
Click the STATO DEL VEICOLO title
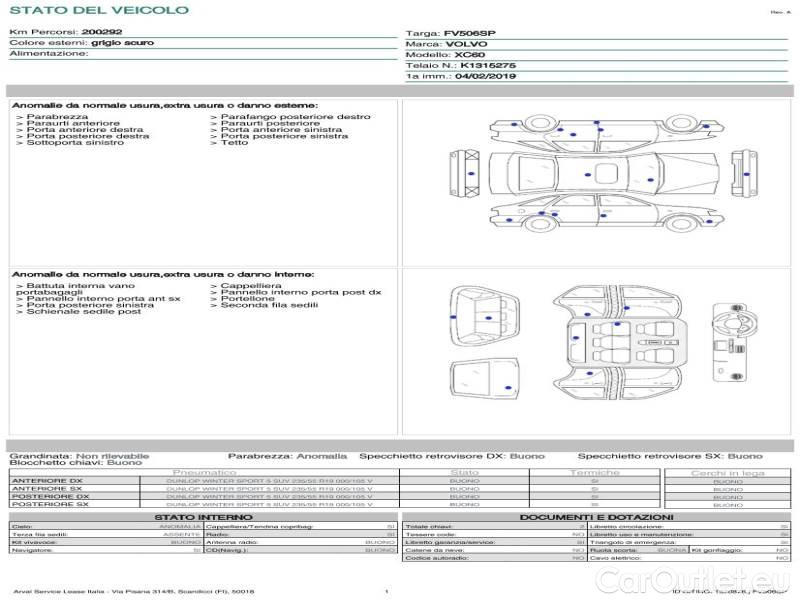tap(99, 10)
